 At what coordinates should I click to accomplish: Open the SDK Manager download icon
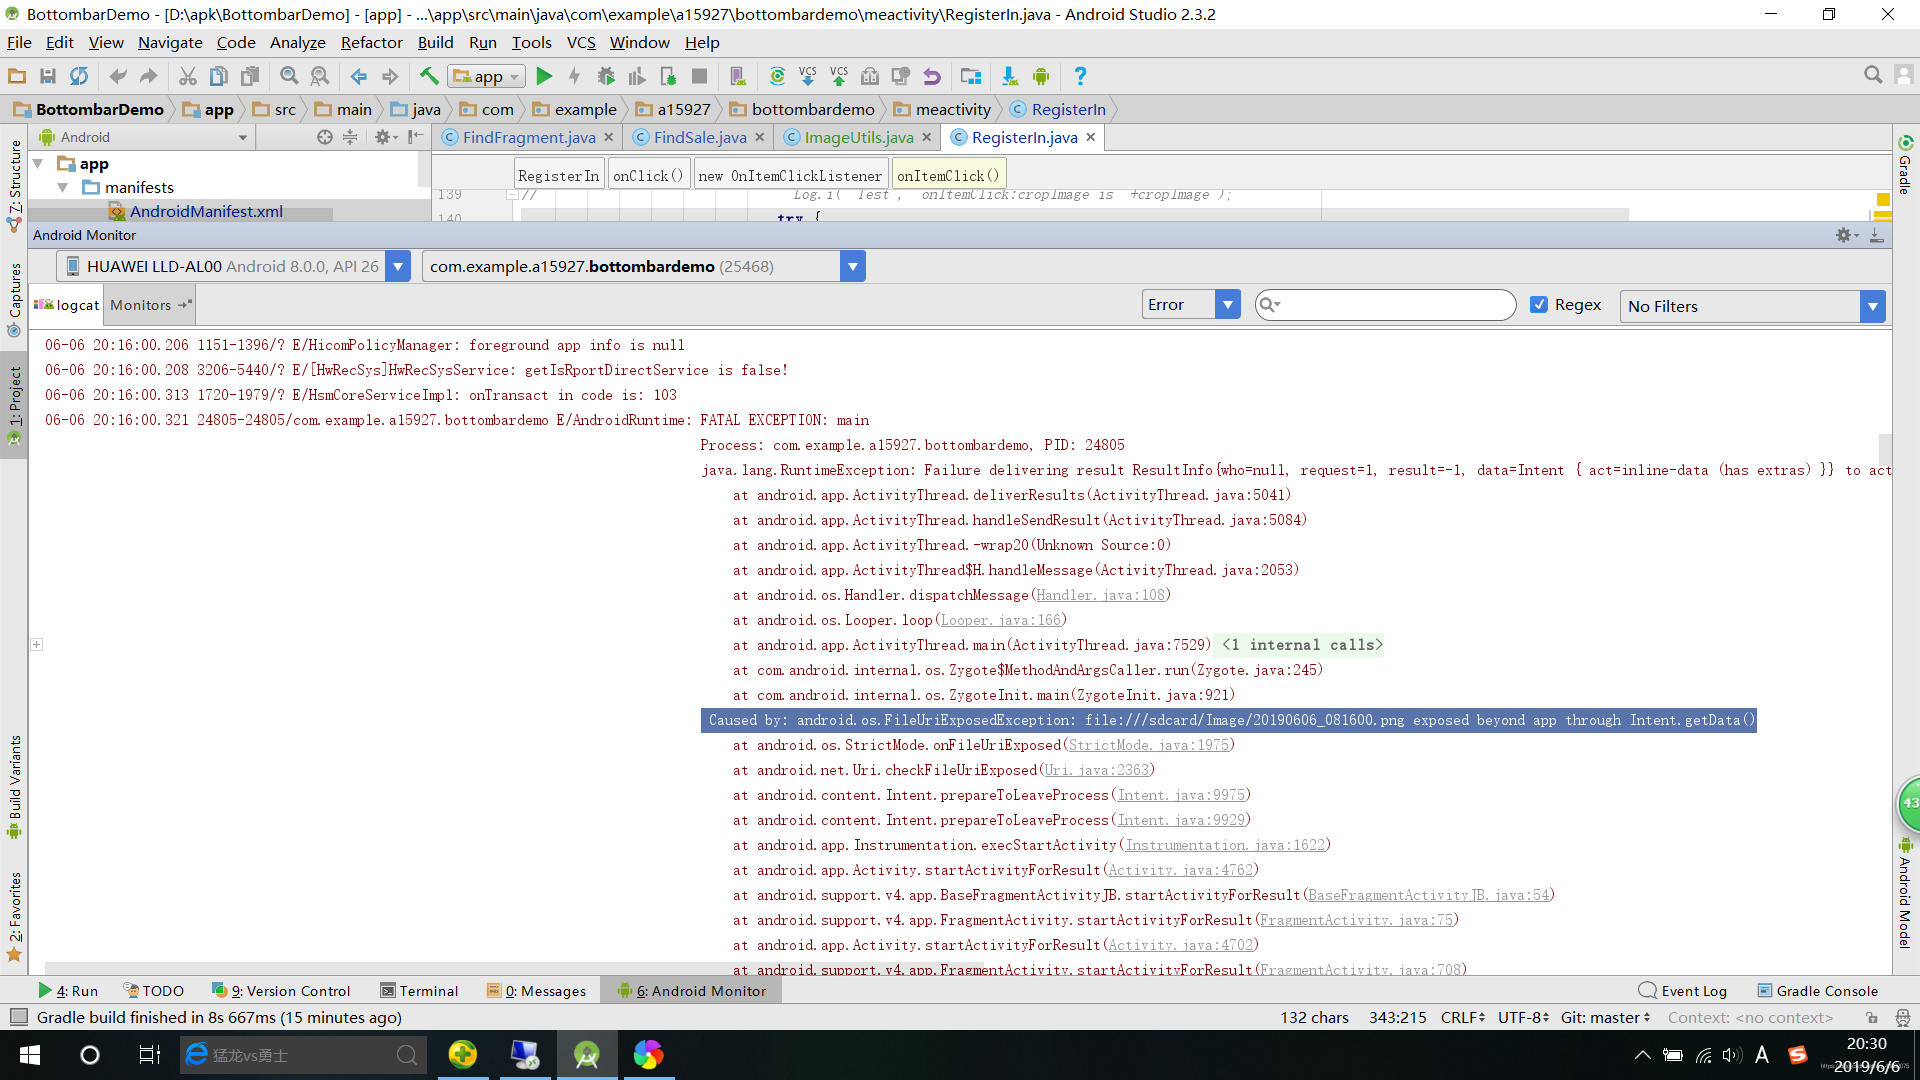pos(1009,76)
